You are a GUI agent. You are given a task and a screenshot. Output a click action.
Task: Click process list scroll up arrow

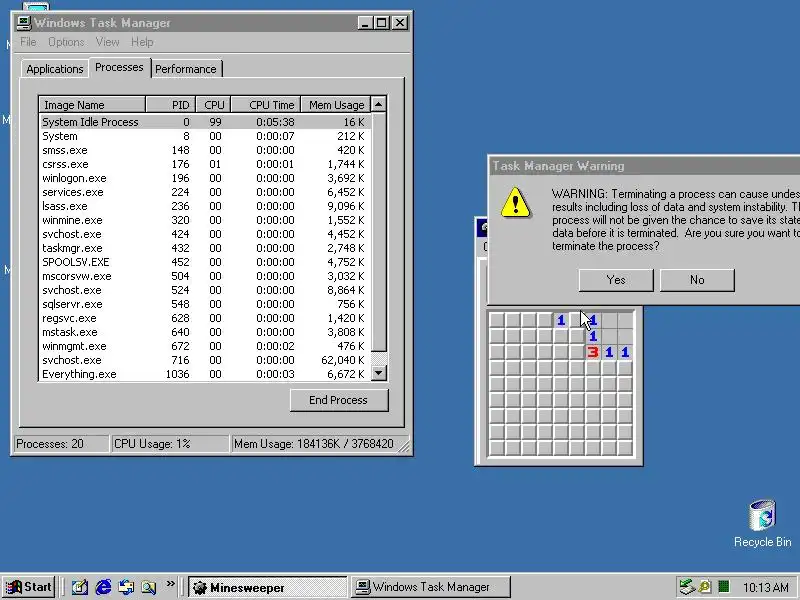click(x=379, y=105)
